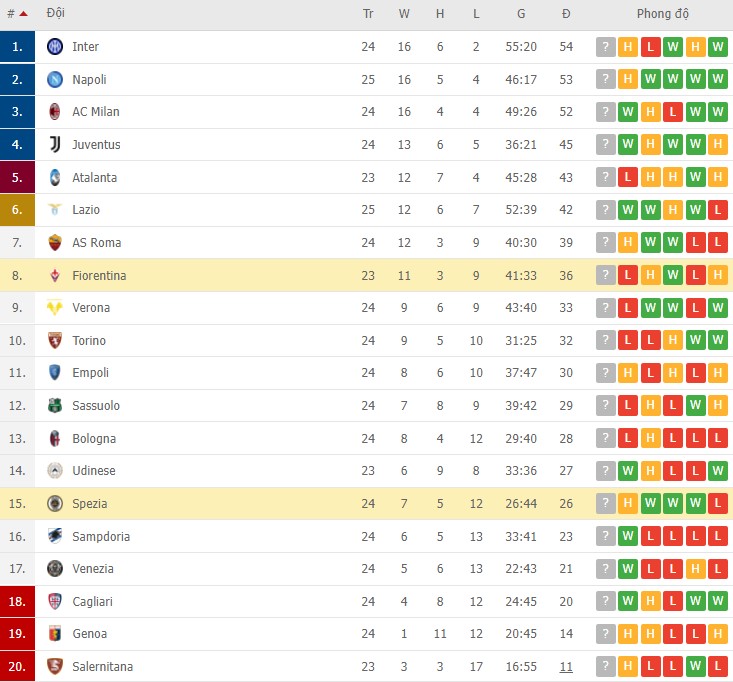The width and height of the screenshot is (733, 682).
Task: Click the Genoa club crest
Action: coord(55,634)
